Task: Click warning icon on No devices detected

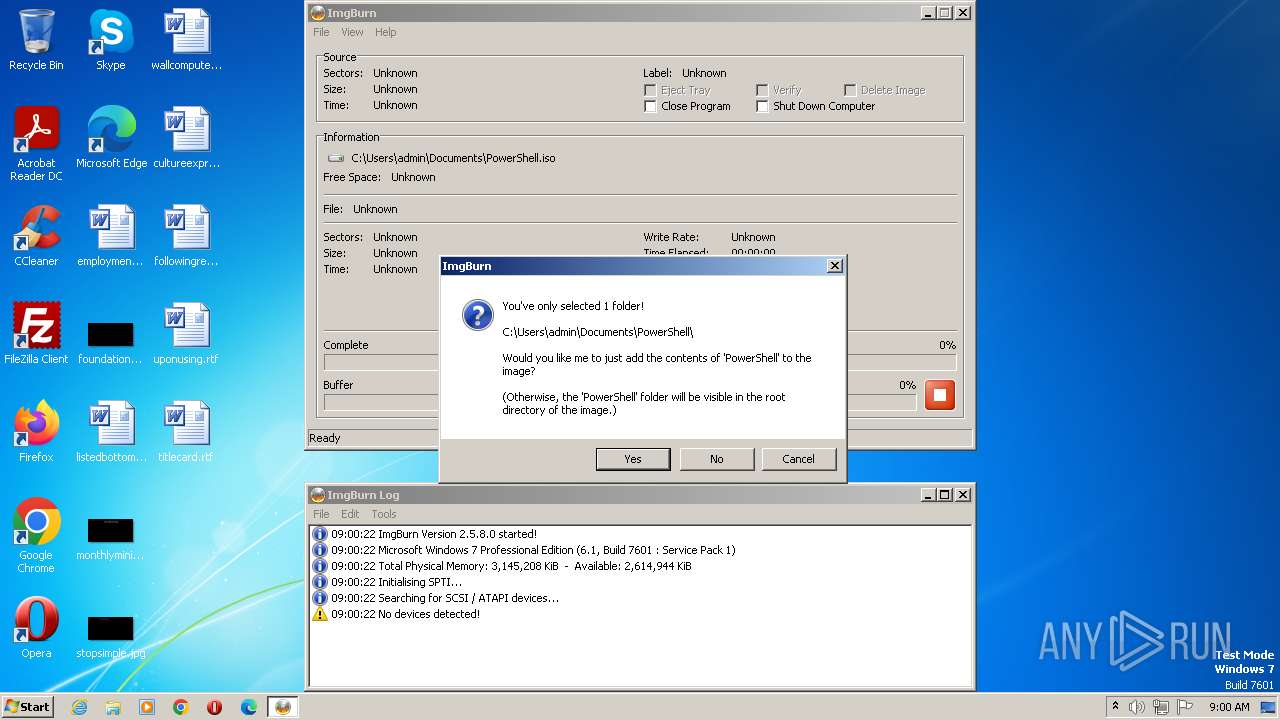Action: (x=320, y=614)
